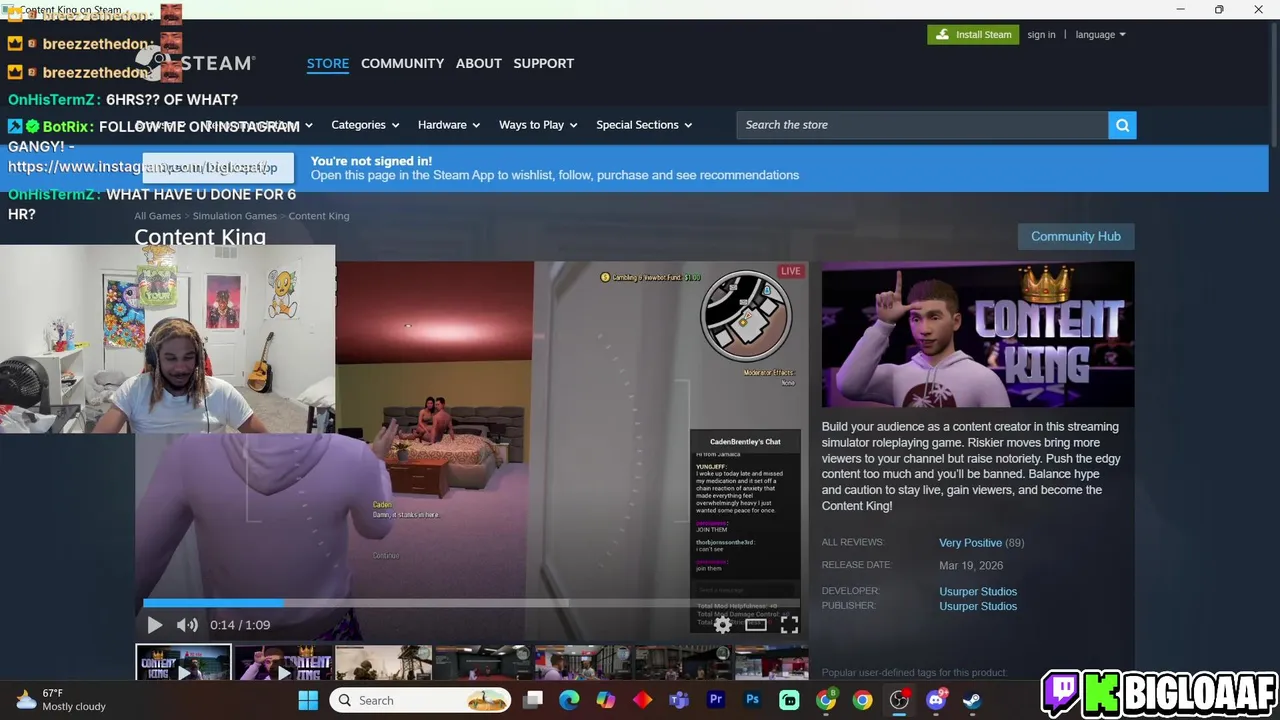Image resolution: width=1280 pixels, height=720 pixels.
Task: Expand the Categories menu
Action: point(365,125)
